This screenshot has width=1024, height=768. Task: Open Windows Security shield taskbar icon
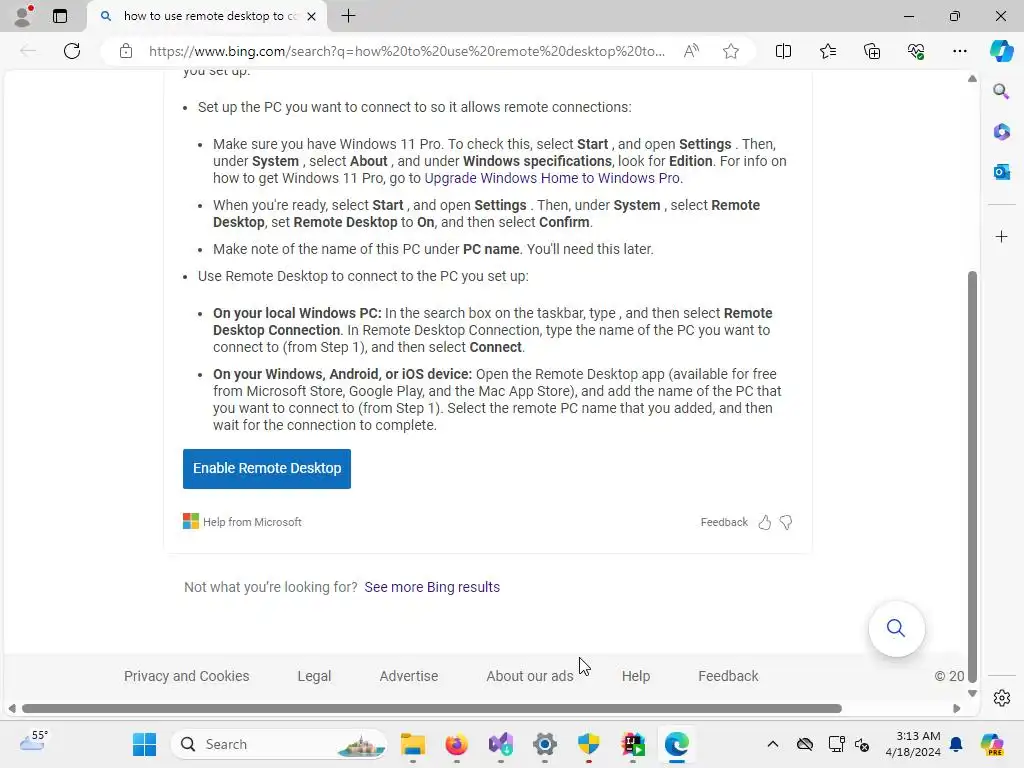coord(588,744)
